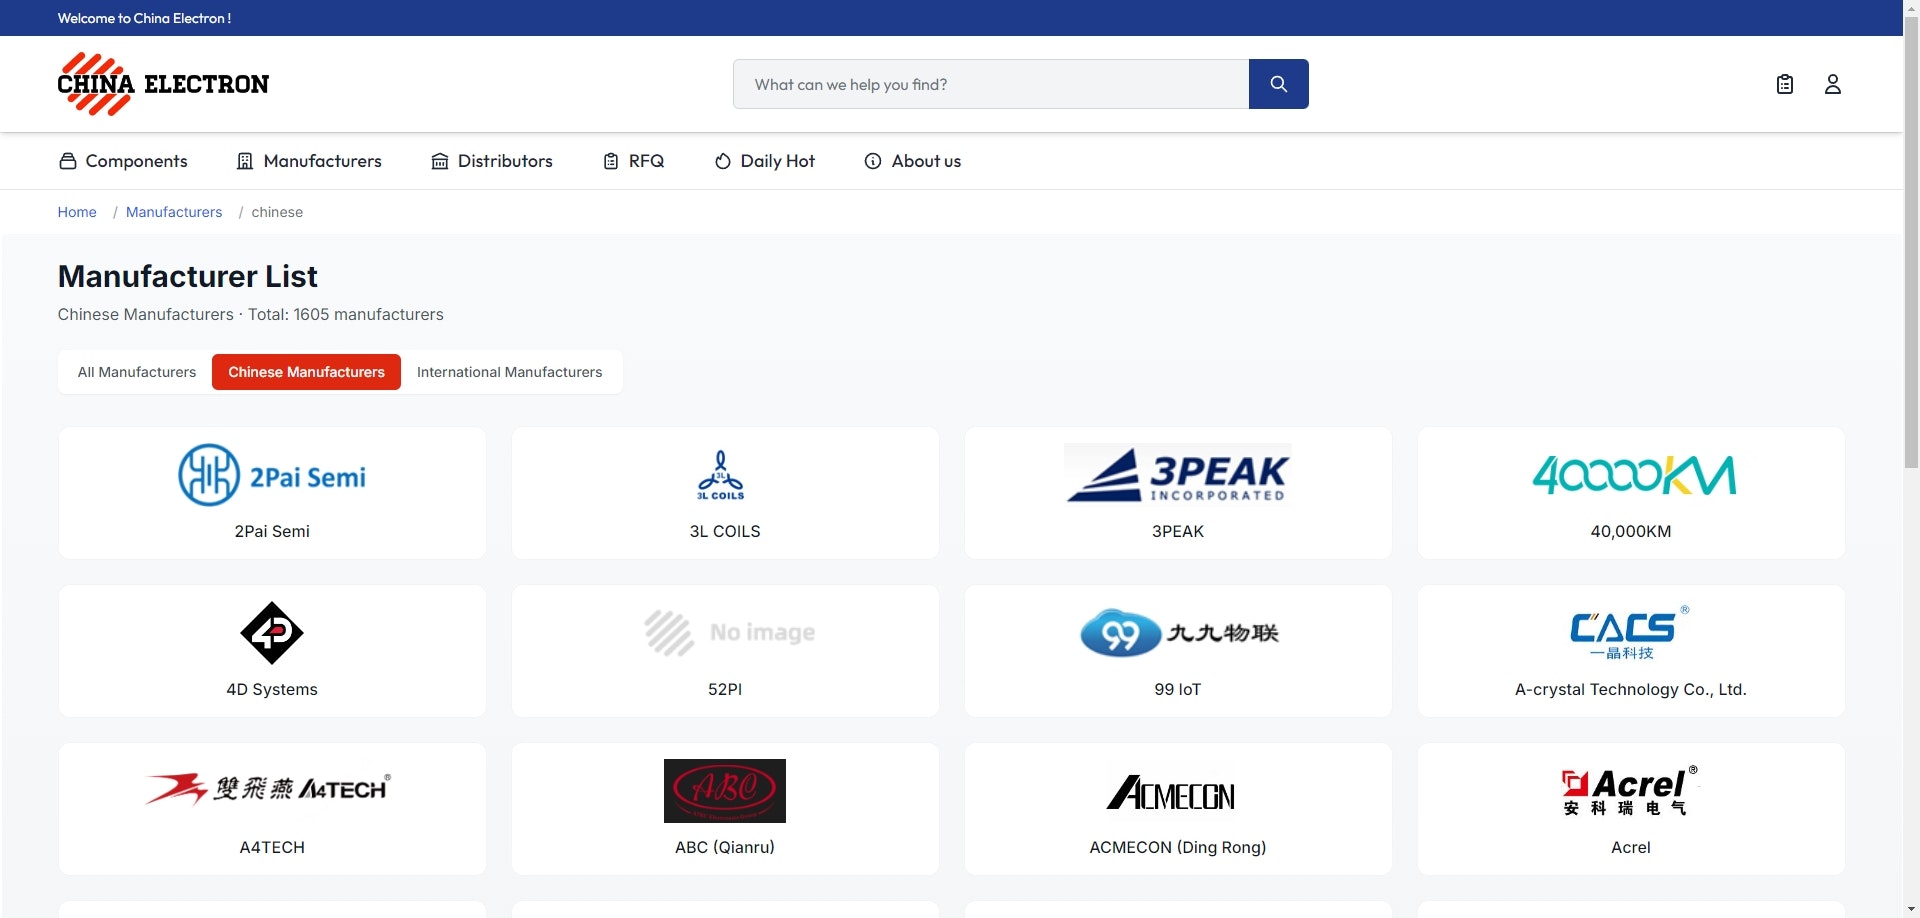Screen dimensions: 1920x918
Task: Open the 3L COILS logo
Action: [x=721, y=475]
